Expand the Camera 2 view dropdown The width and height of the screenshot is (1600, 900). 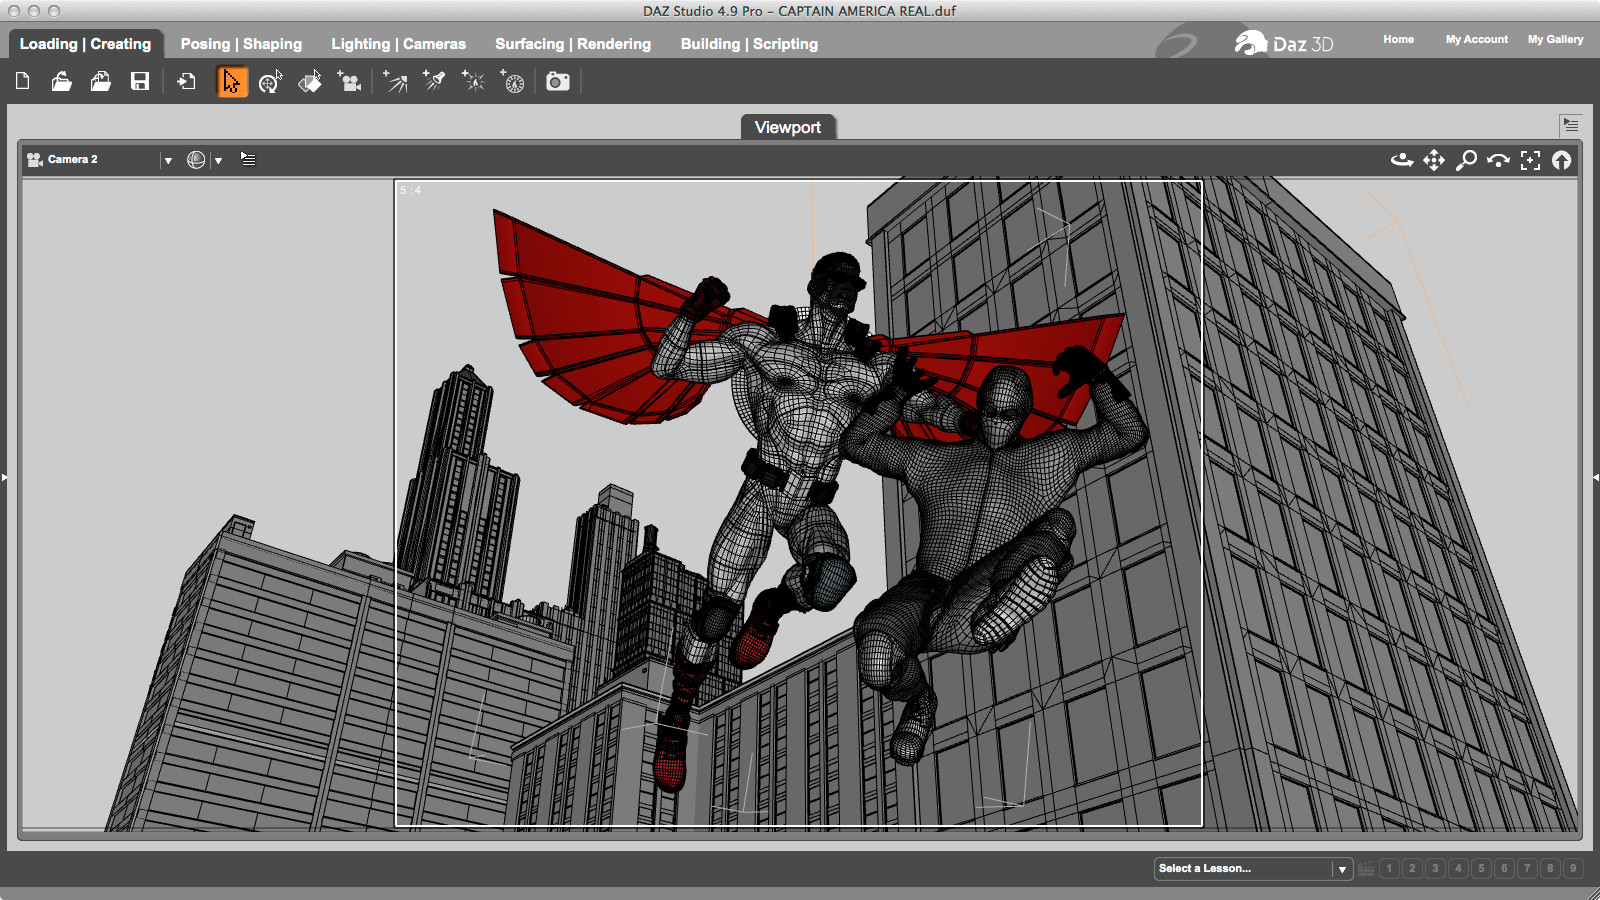[x=168, y=160]
